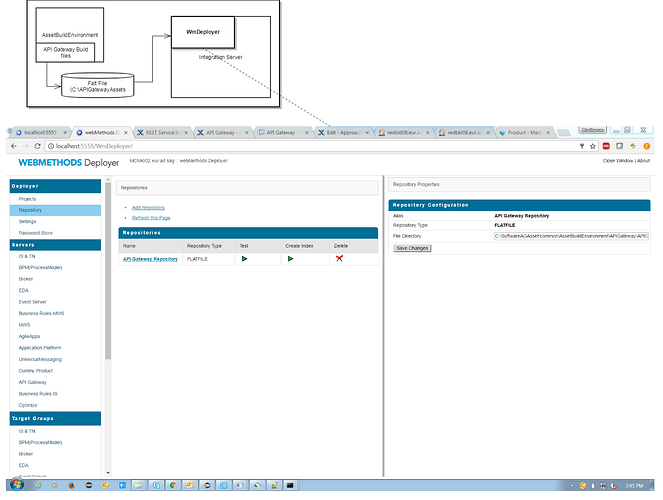
Task: Open Skype from the taskbar
Action: [156, 485]
